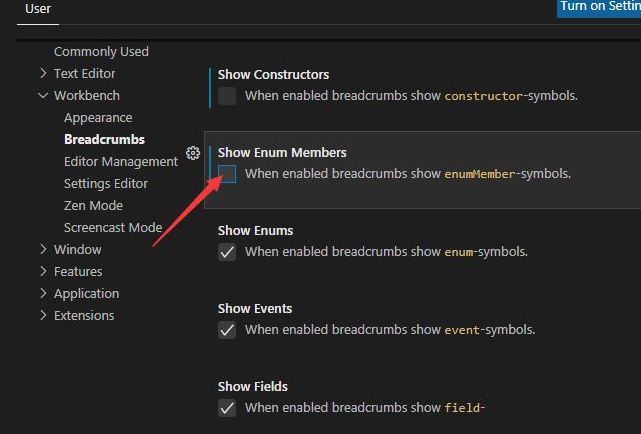Open the Settings Editor category
The width and height of the screenshot is (641, 434).
click(x=106, y=184)
